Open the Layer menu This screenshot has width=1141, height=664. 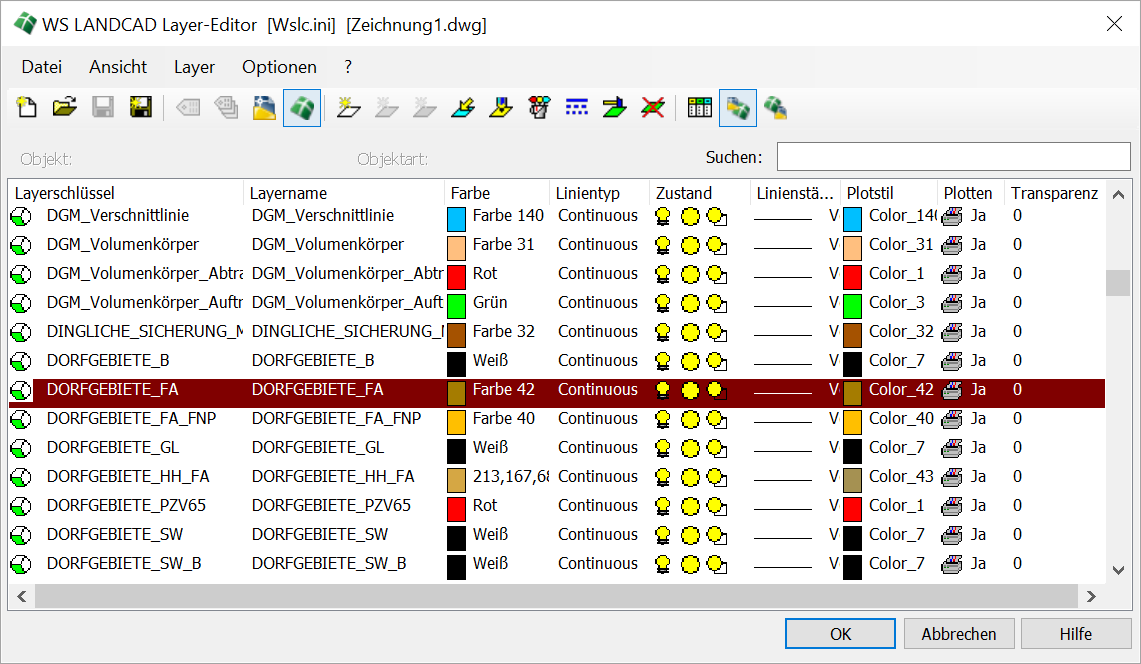coord(194,67)
